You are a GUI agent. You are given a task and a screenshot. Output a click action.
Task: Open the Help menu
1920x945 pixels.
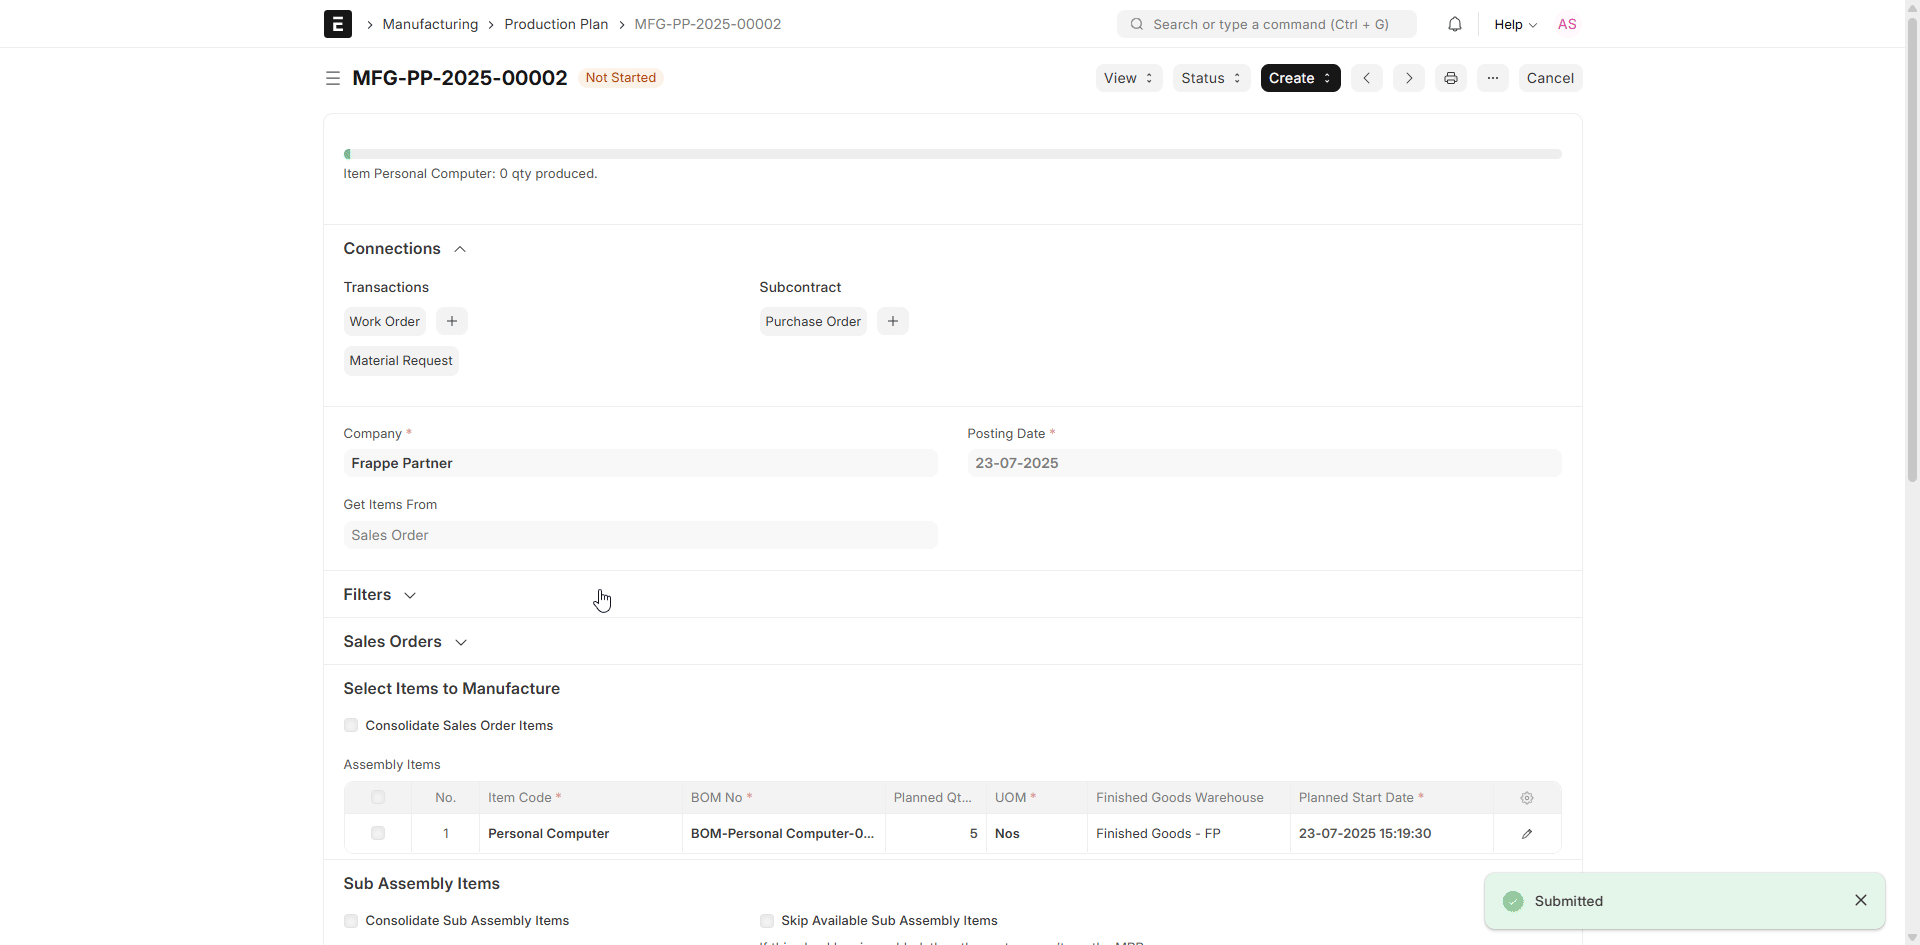click(1514, 24)
